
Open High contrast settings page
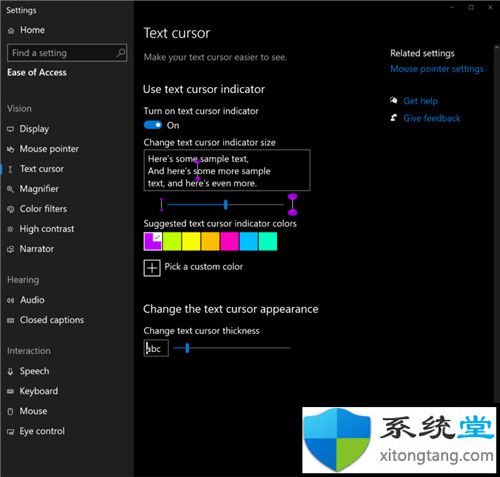click(x=47, y=229)
